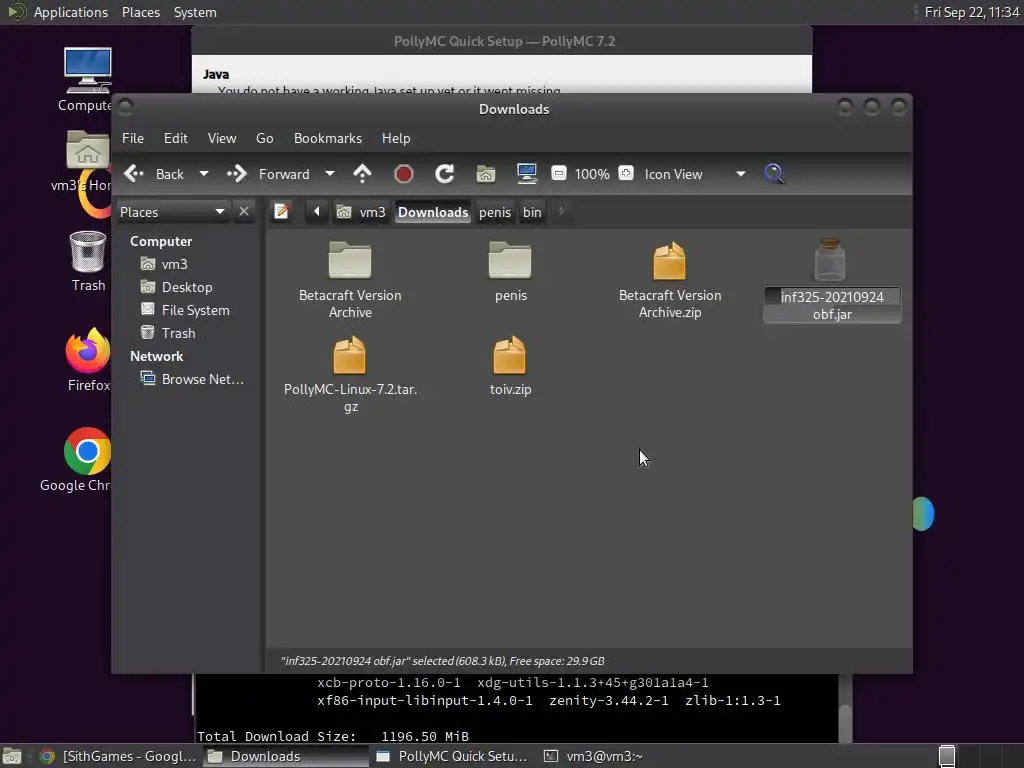
Task: Click the Downloads taskbar window button
Action: tap(286, 756)
